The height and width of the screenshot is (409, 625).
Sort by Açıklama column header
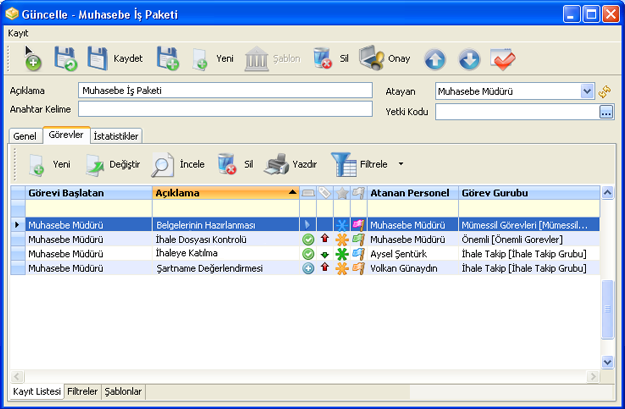click(x=220, y=192)
